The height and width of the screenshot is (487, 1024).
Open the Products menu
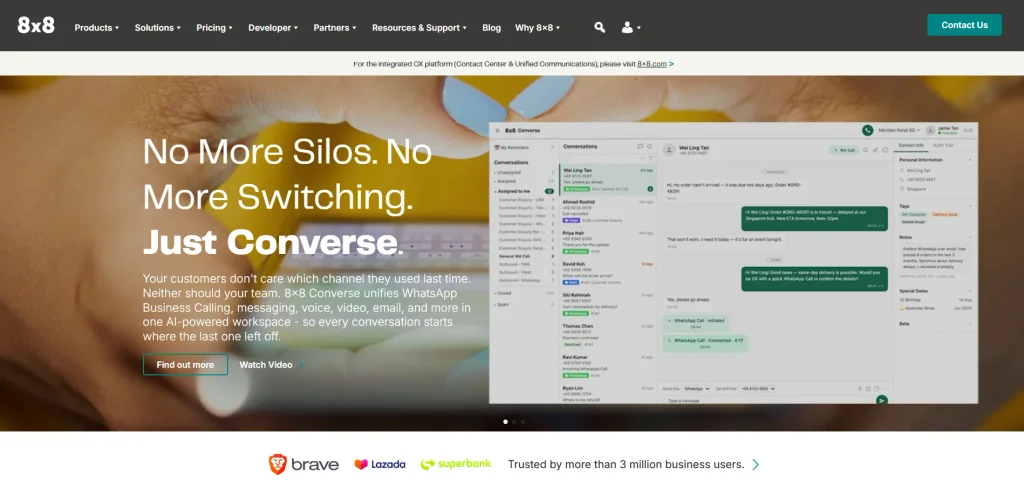[x=97, y=27]
